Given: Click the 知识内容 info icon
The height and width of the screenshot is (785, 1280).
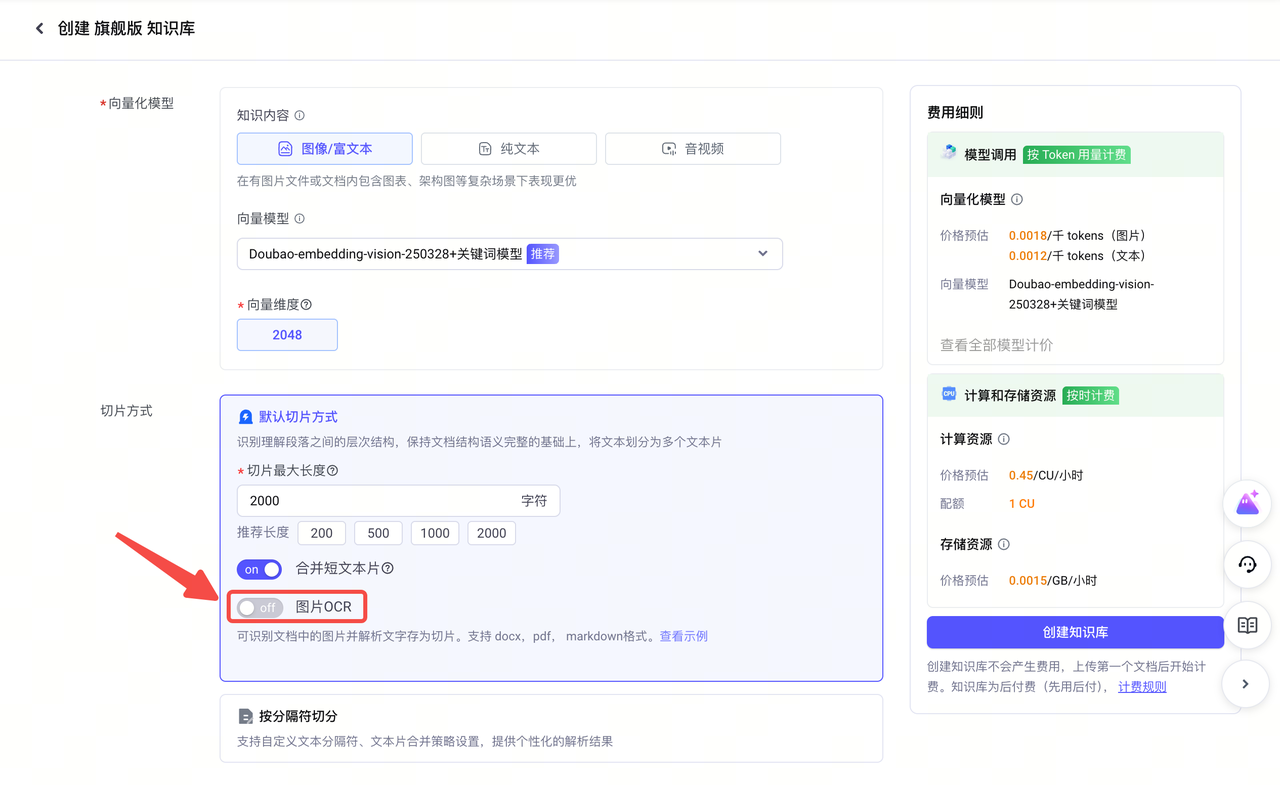Looking at the screenshot, I should pos(299,116).
